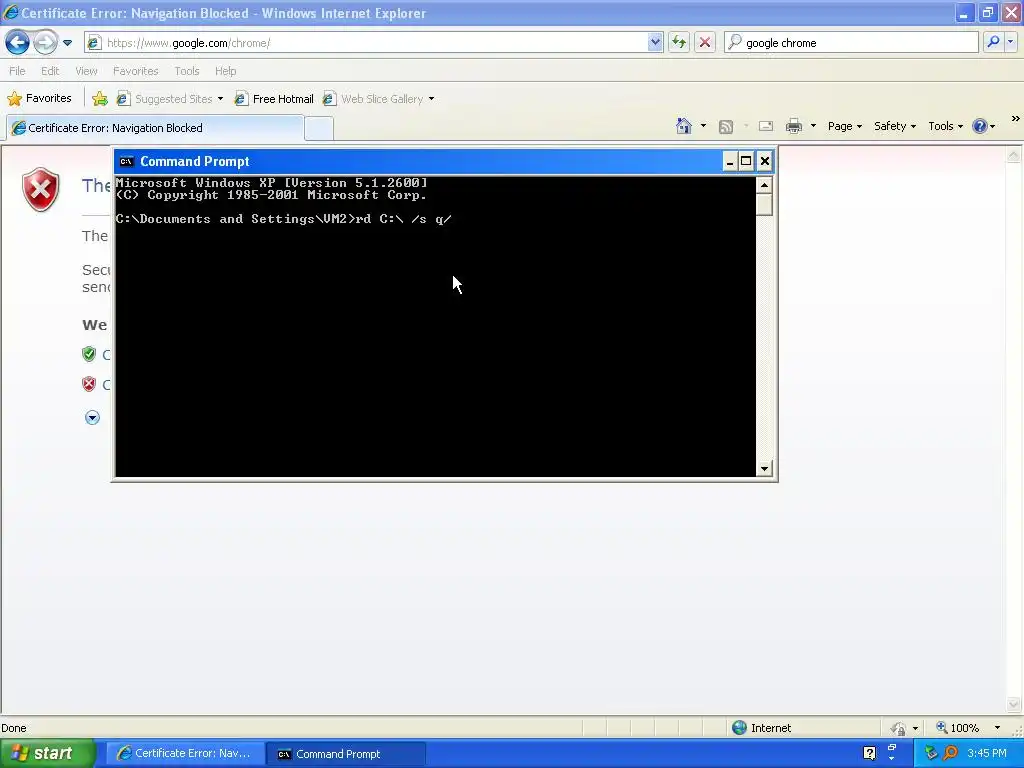Click the Internet zone status indicator
The image size is (1024, 768).
pos(761,728)
